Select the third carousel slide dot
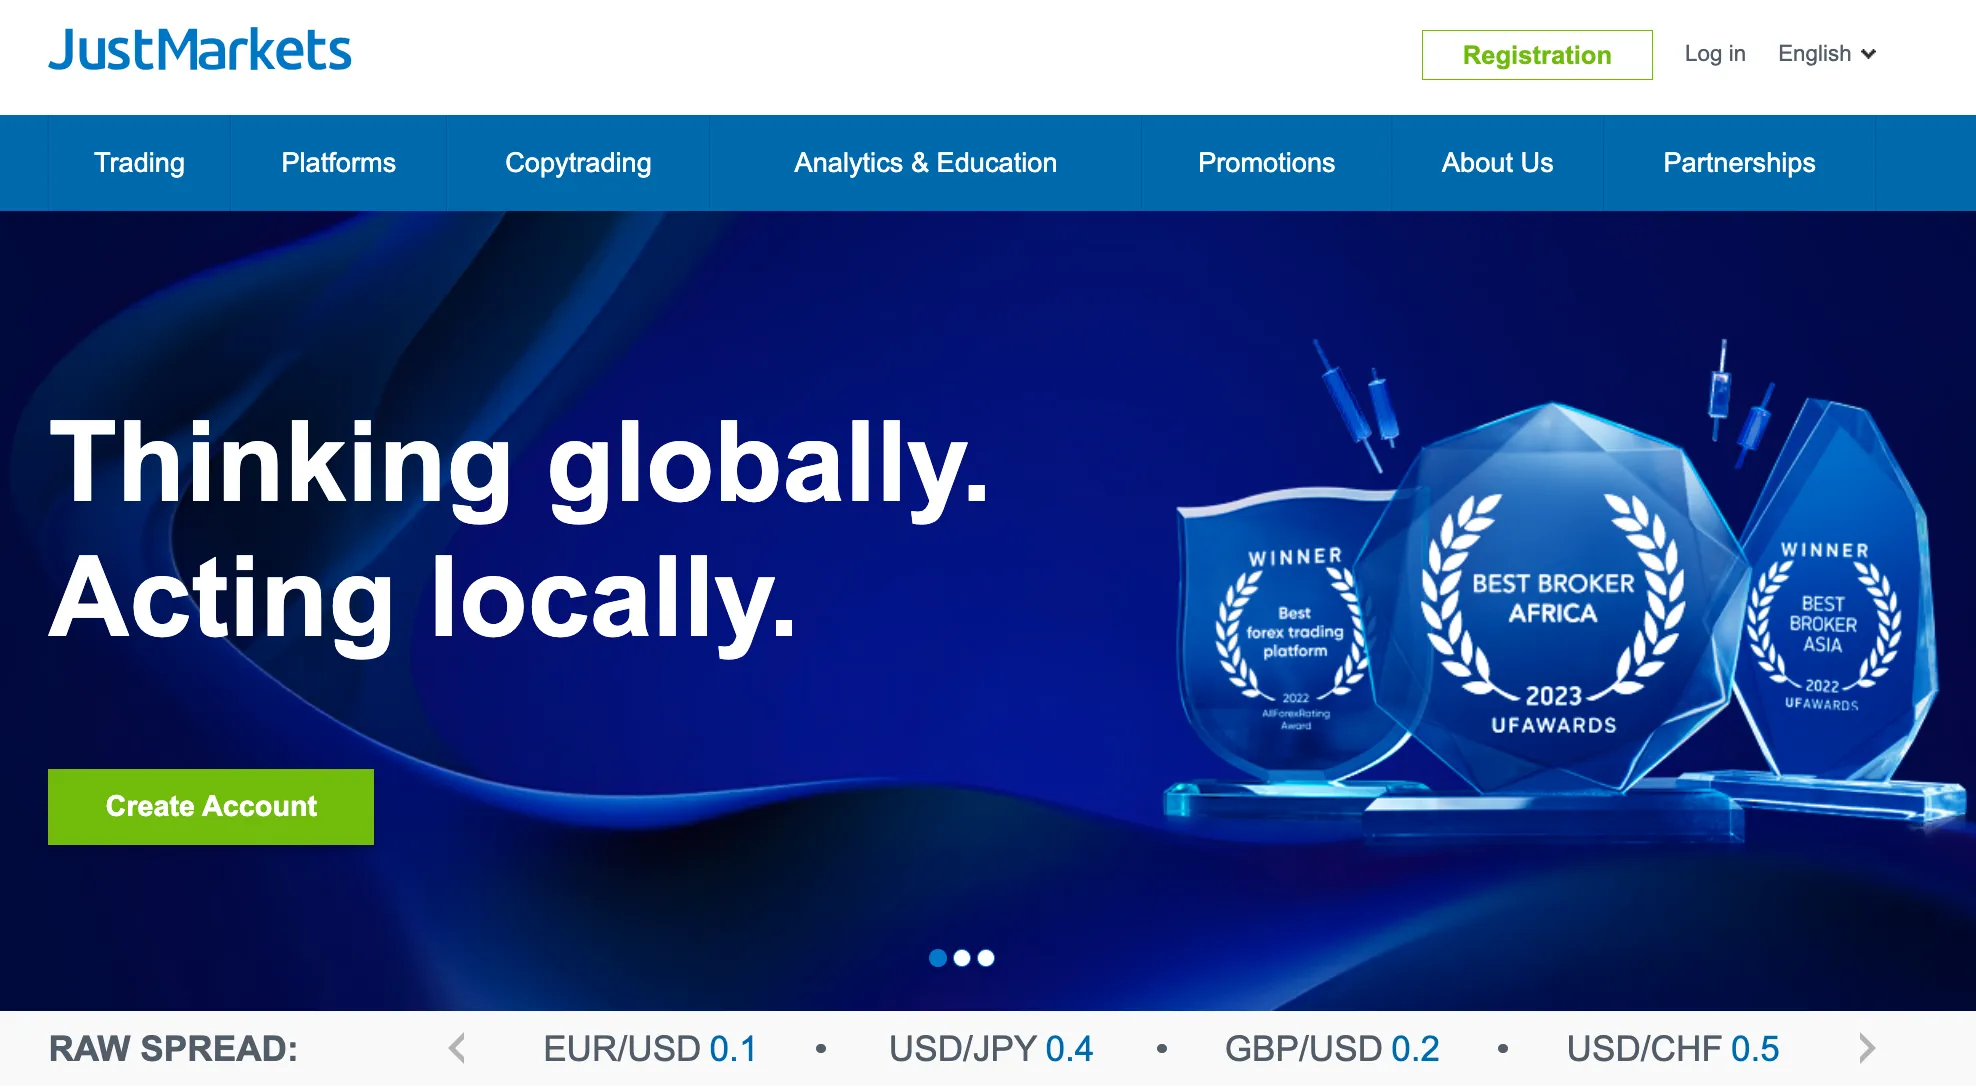Image resolution: width=1976 pixels, height=1090 pixels. point(986,958)
